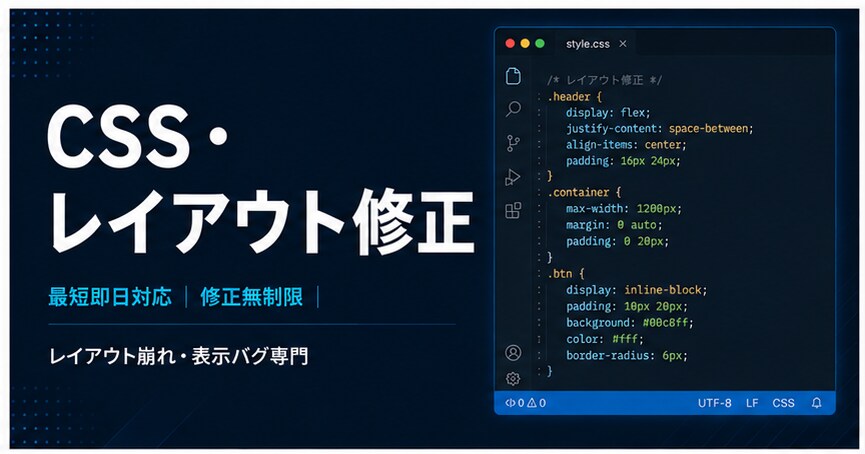Open the Manage gear icon
The height and width of the screenshot is (454, 865).
click(513, 378)
